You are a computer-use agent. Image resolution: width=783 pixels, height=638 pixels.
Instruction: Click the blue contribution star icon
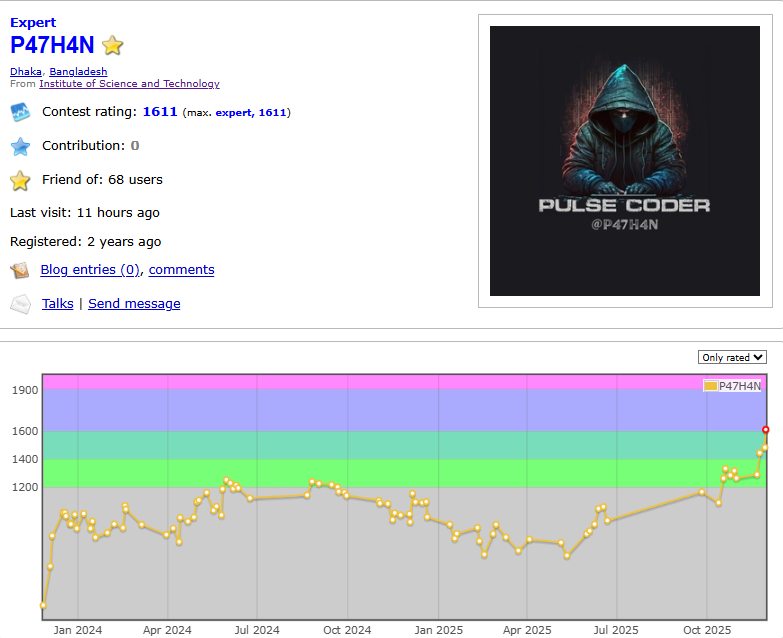[x=20, y=146]
